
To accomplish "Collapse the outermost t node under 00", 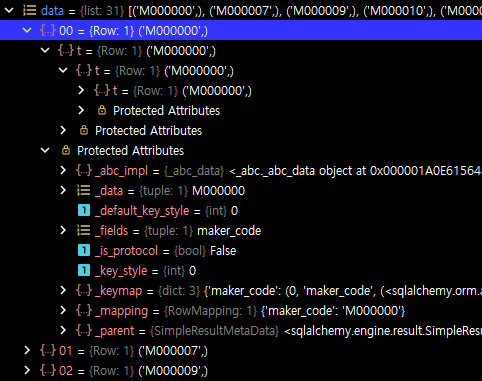I will (45, 50).
